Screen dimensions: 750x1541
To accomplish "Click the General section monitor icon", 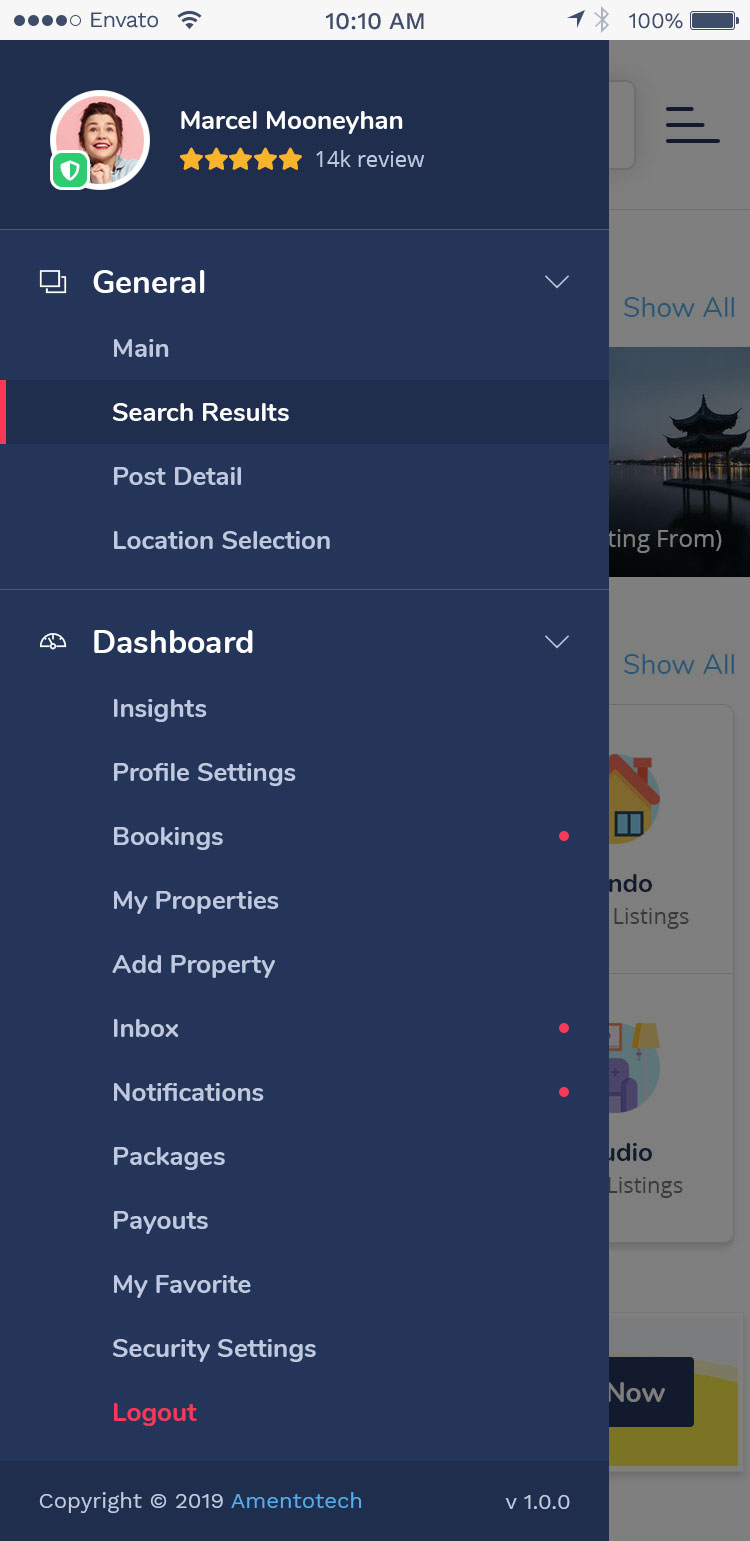I will click(x=53, y=282).
